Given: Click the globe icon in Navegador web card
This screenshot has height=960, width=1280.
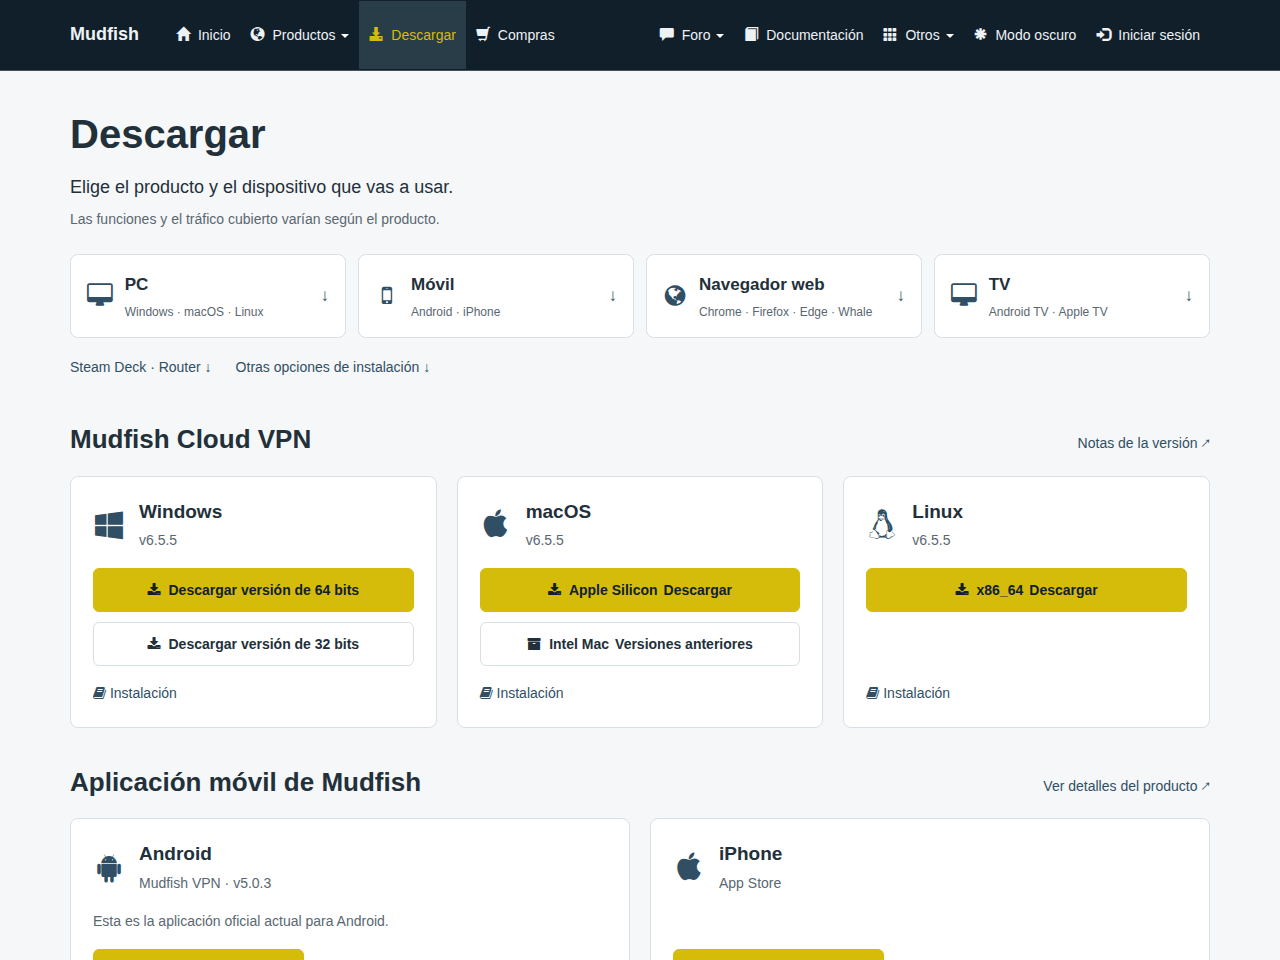Looking at the screenshot, I should point(675,295).
